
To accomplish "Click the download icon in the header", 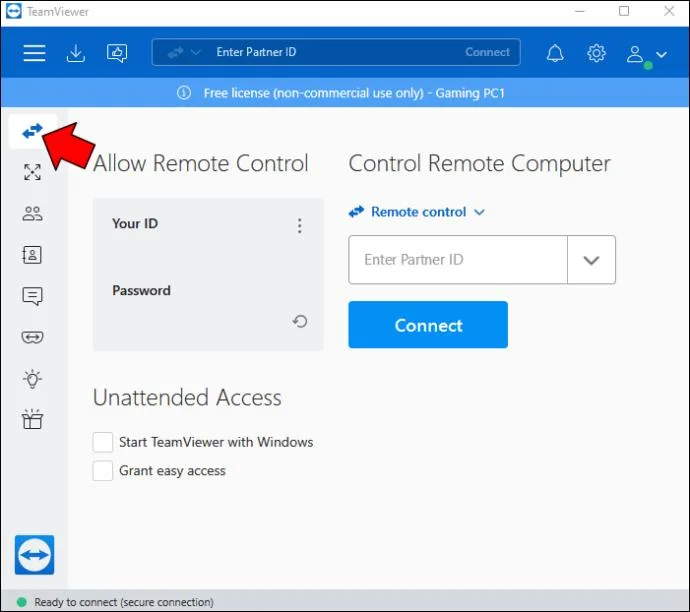I will (76, 53).
